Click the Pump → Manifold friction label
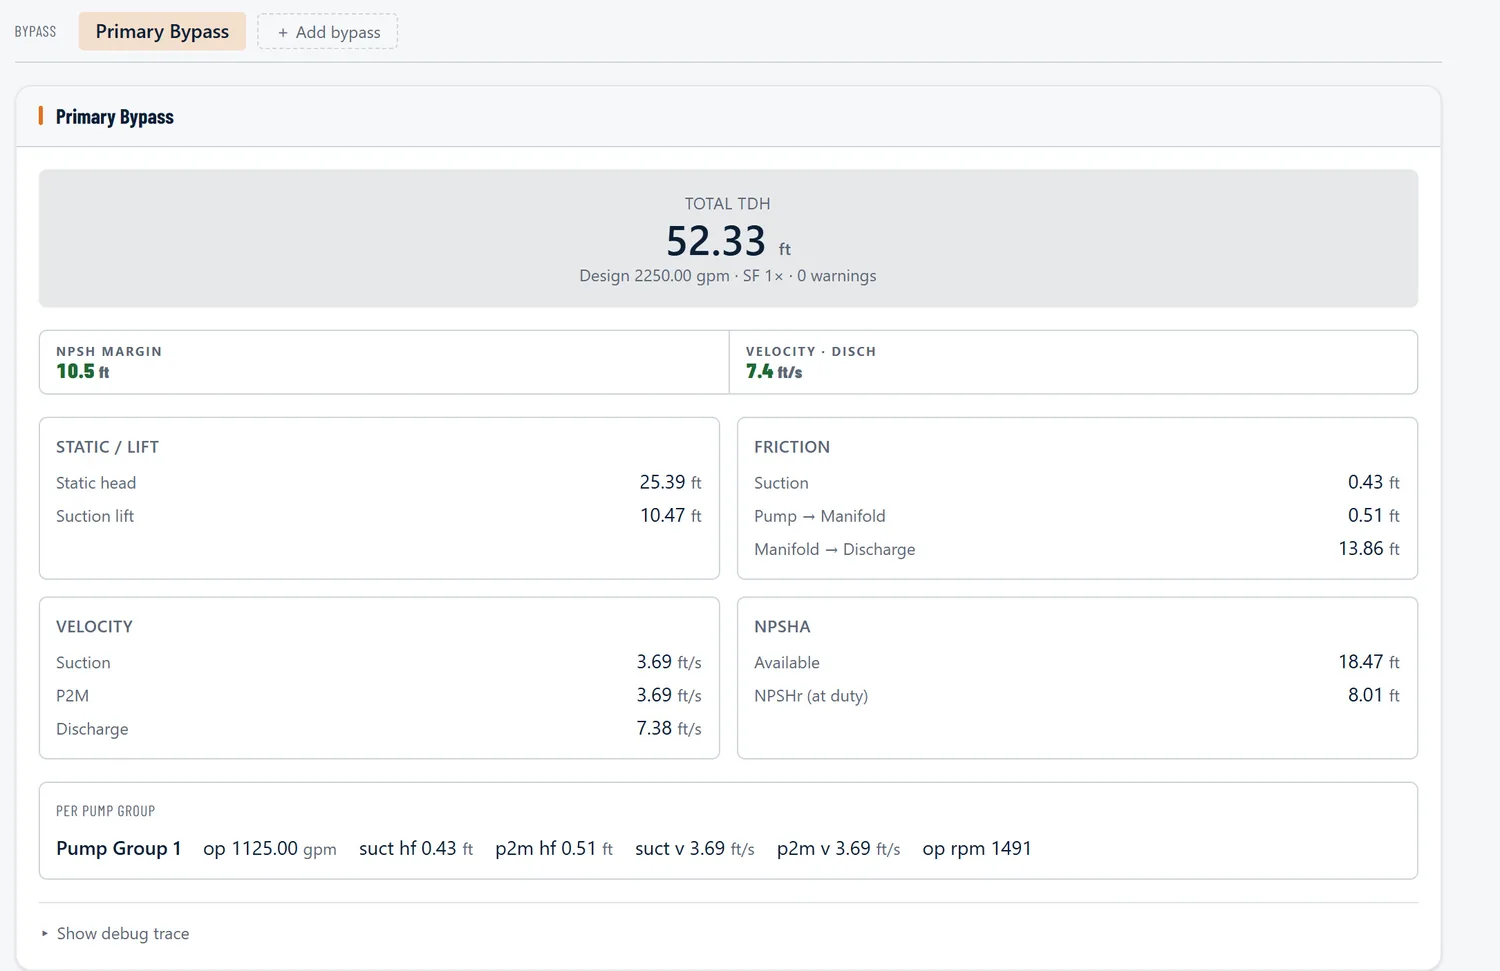The height and width of the screenshot is (971, 1500). (x=820, y=516)
